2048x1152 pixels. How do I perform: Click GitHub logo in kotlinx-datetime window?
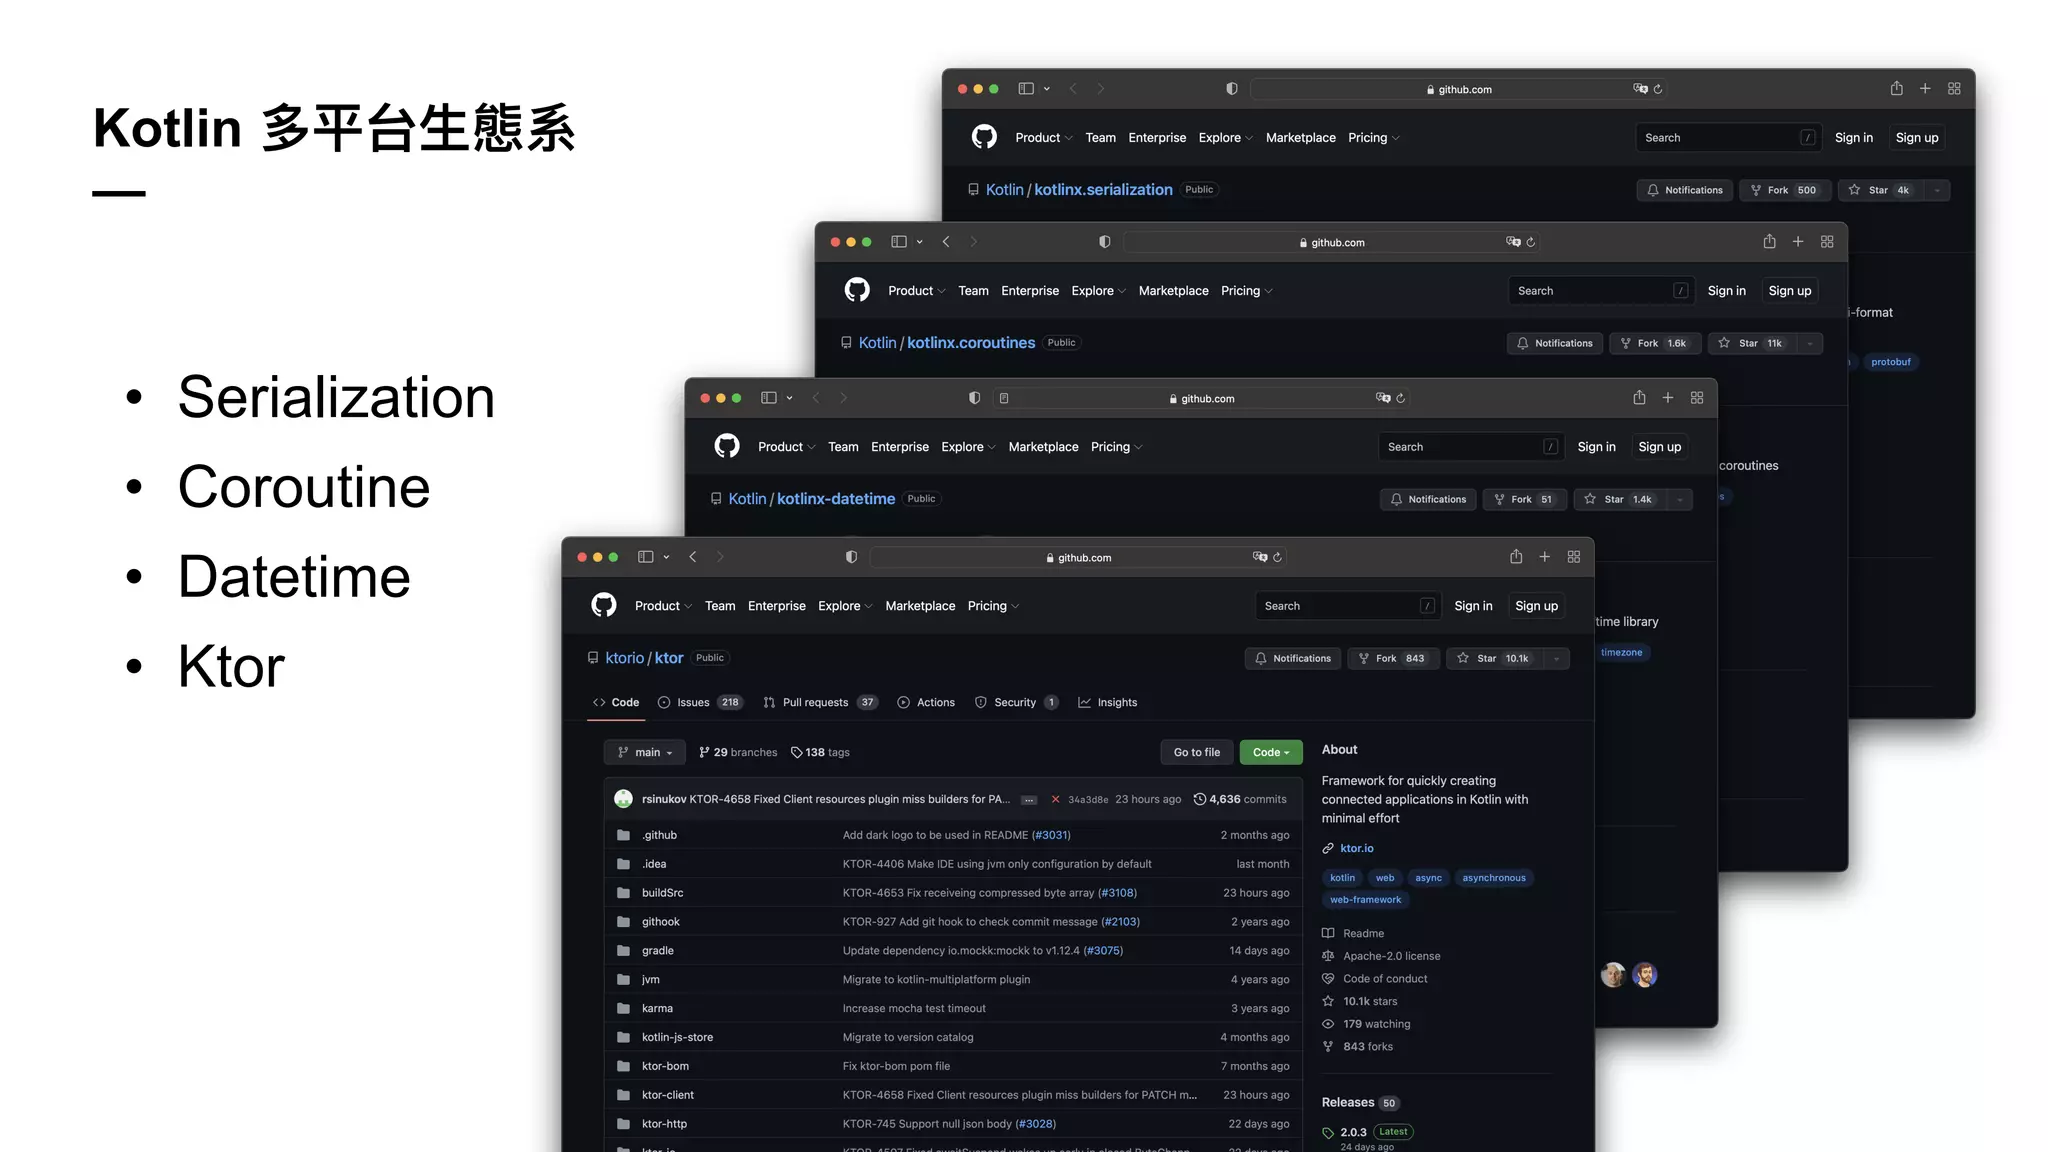click(x=727, y=446)
